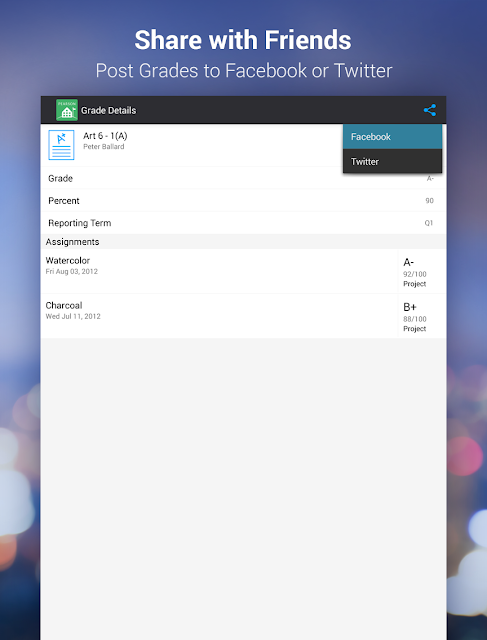Tap the B+ grade on Charcoal

(x=410, y=307)
